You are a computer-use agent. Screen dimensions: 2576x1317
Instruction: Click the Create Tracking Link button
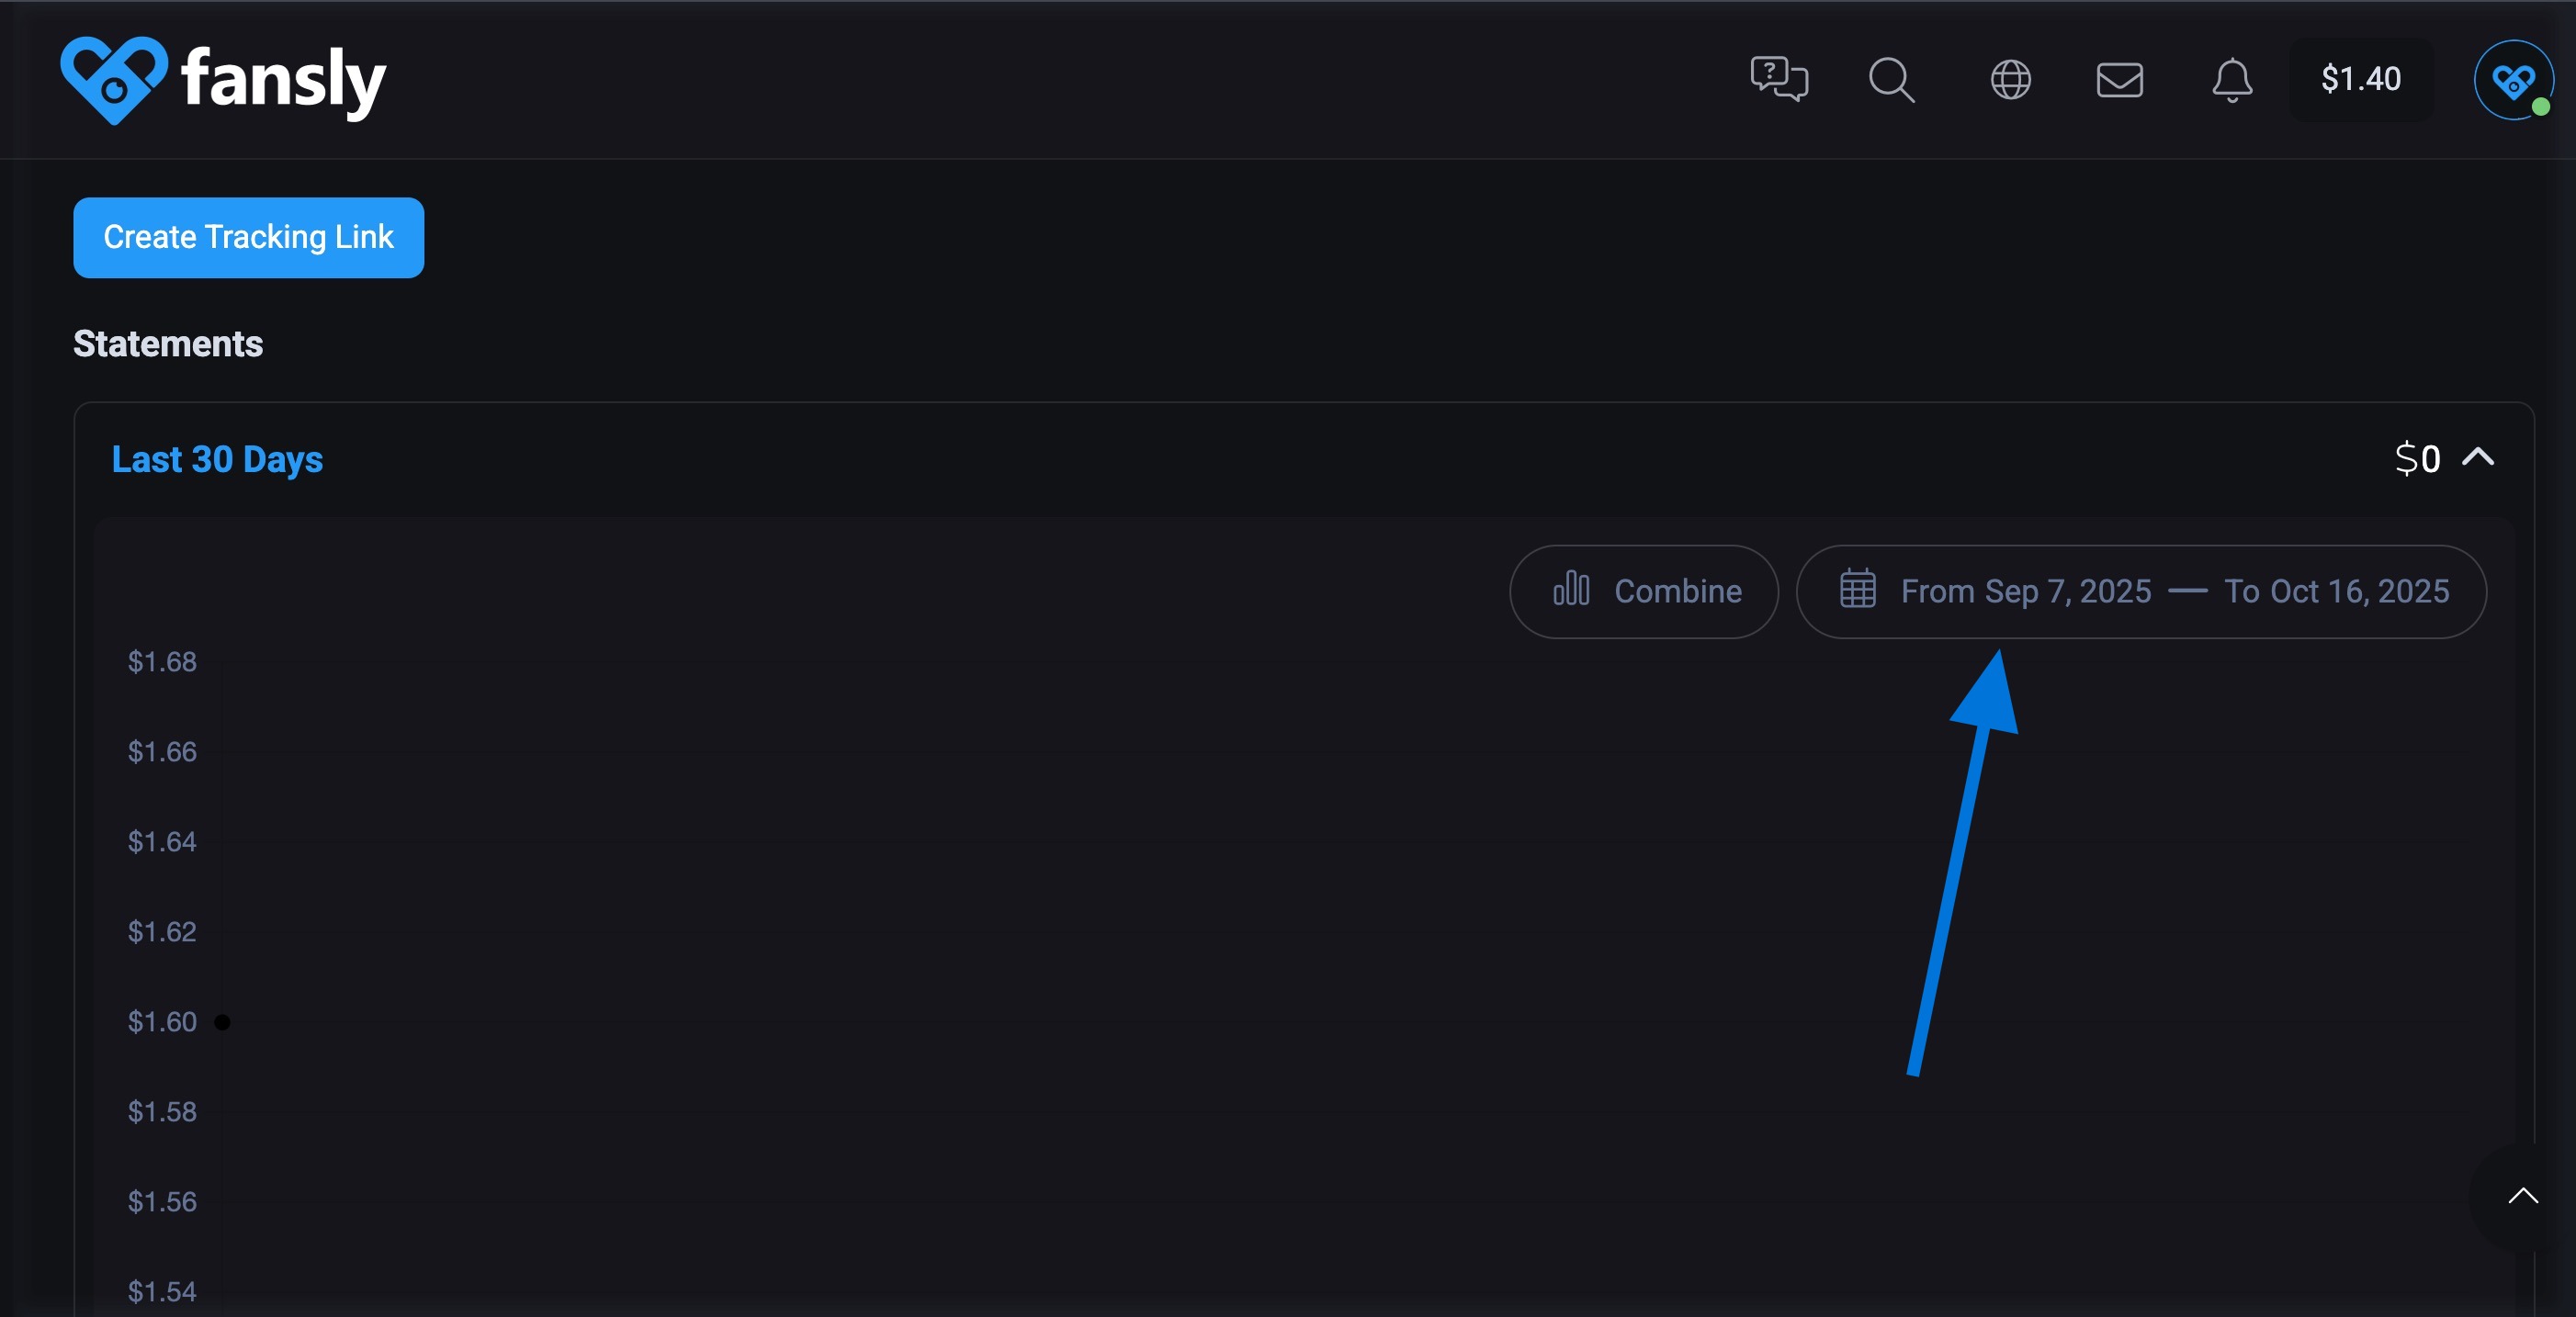(x=248, y=237)
